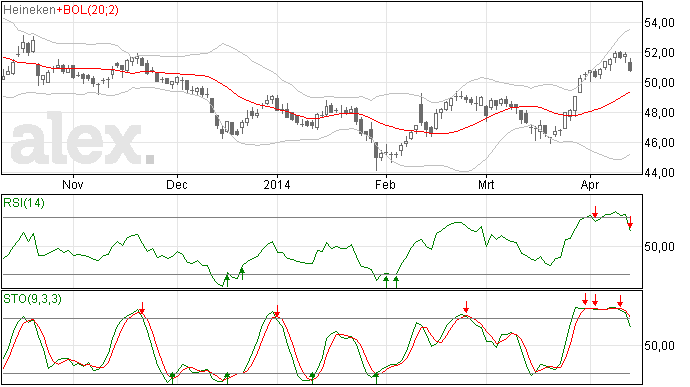Click the 52,00 price axis value
This screenshot has width=690, height=387.
click(659, 53)
